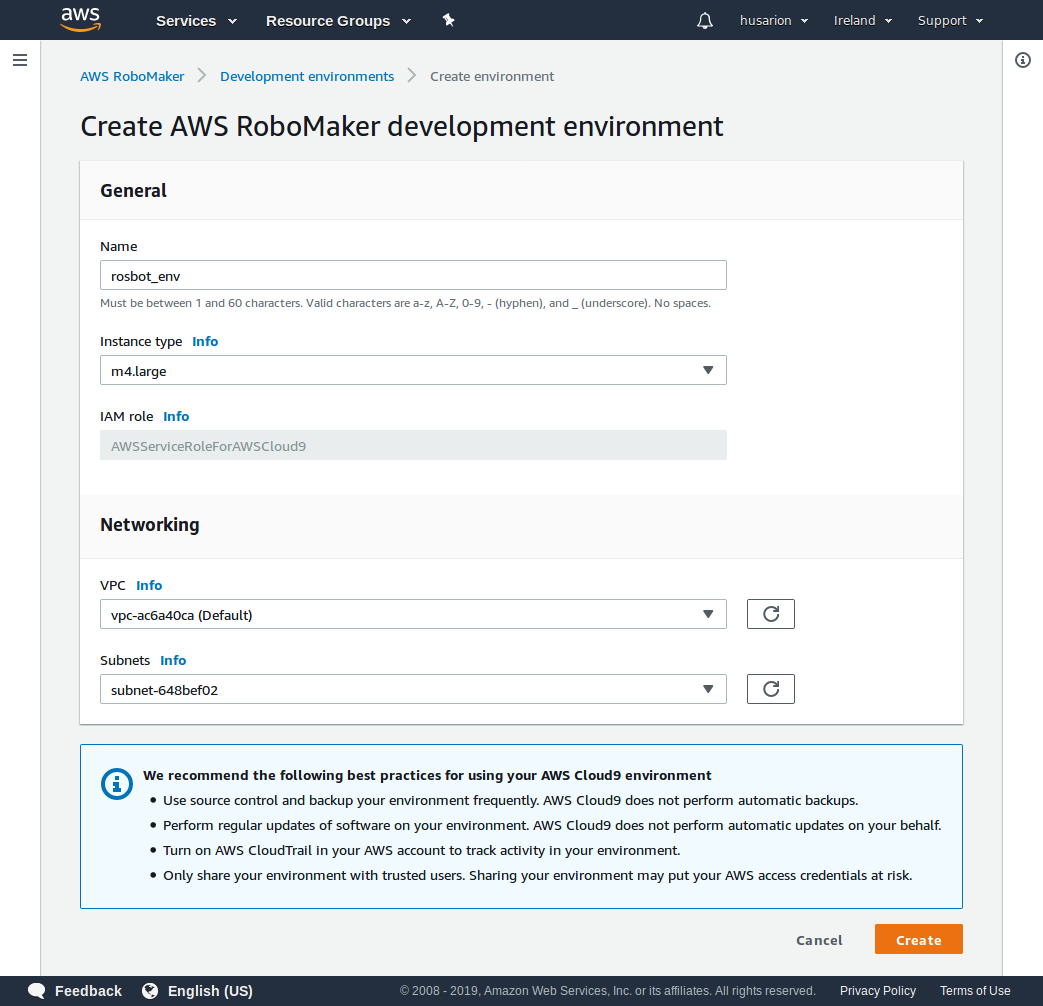Image resolution: width=1043 pixels, height=1006 pixels.
Task: Click the trusted users sharing bullet text
Action: (x=537, y=876)
